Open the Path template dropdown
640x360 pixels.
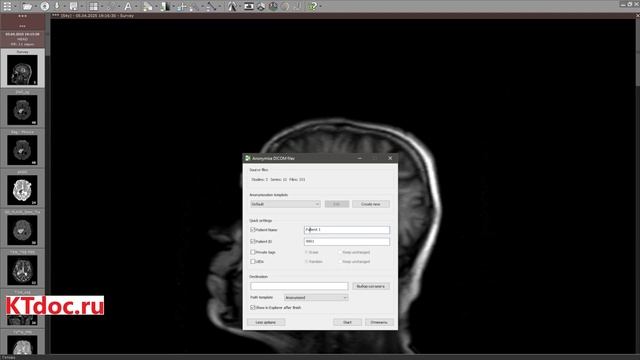(x=316, y=298)
